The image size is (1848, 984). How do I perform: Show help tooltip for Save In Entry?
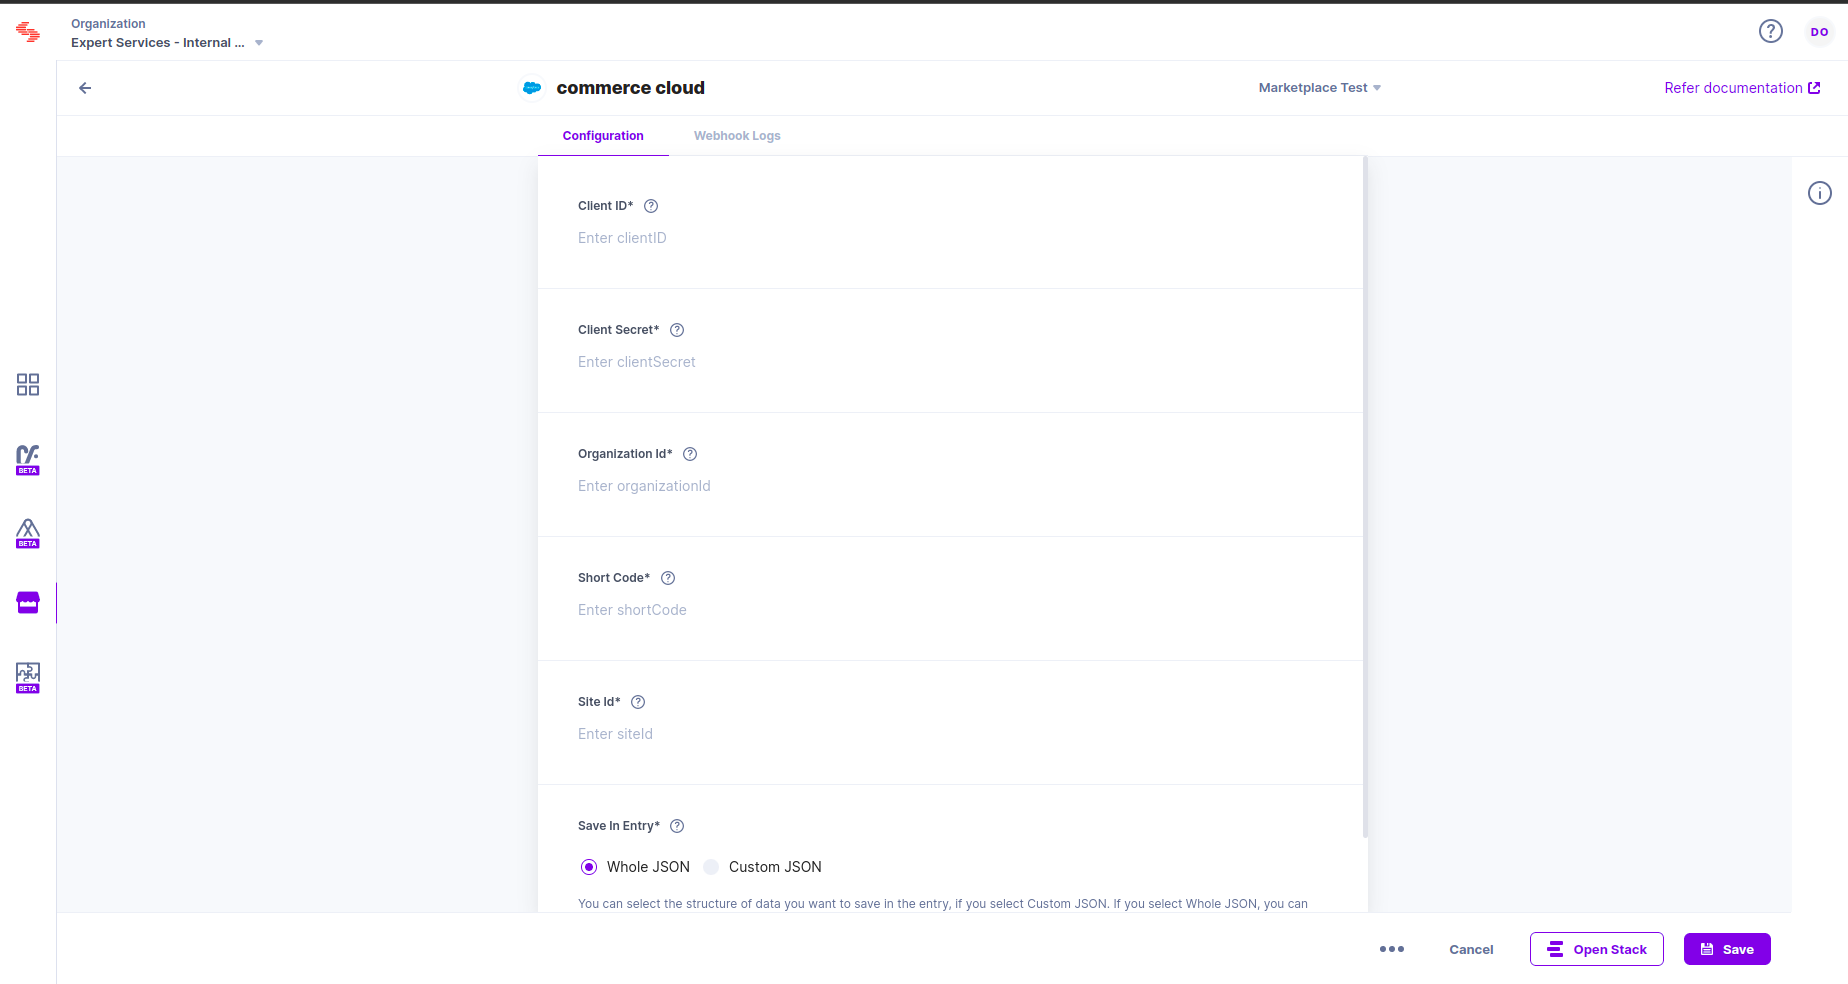(x=677, y=826)
